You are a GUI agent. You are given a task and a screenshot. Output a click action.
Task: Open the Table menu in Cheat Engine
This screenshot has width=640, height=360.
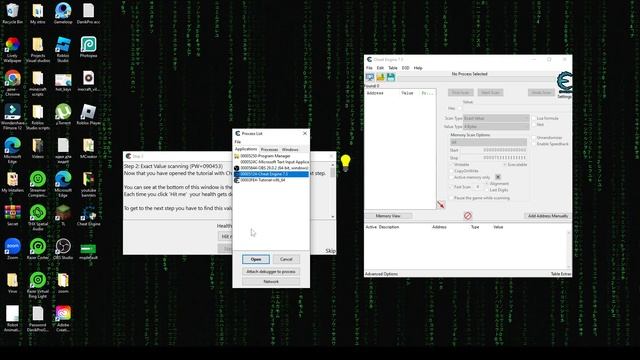pos(393,68)
